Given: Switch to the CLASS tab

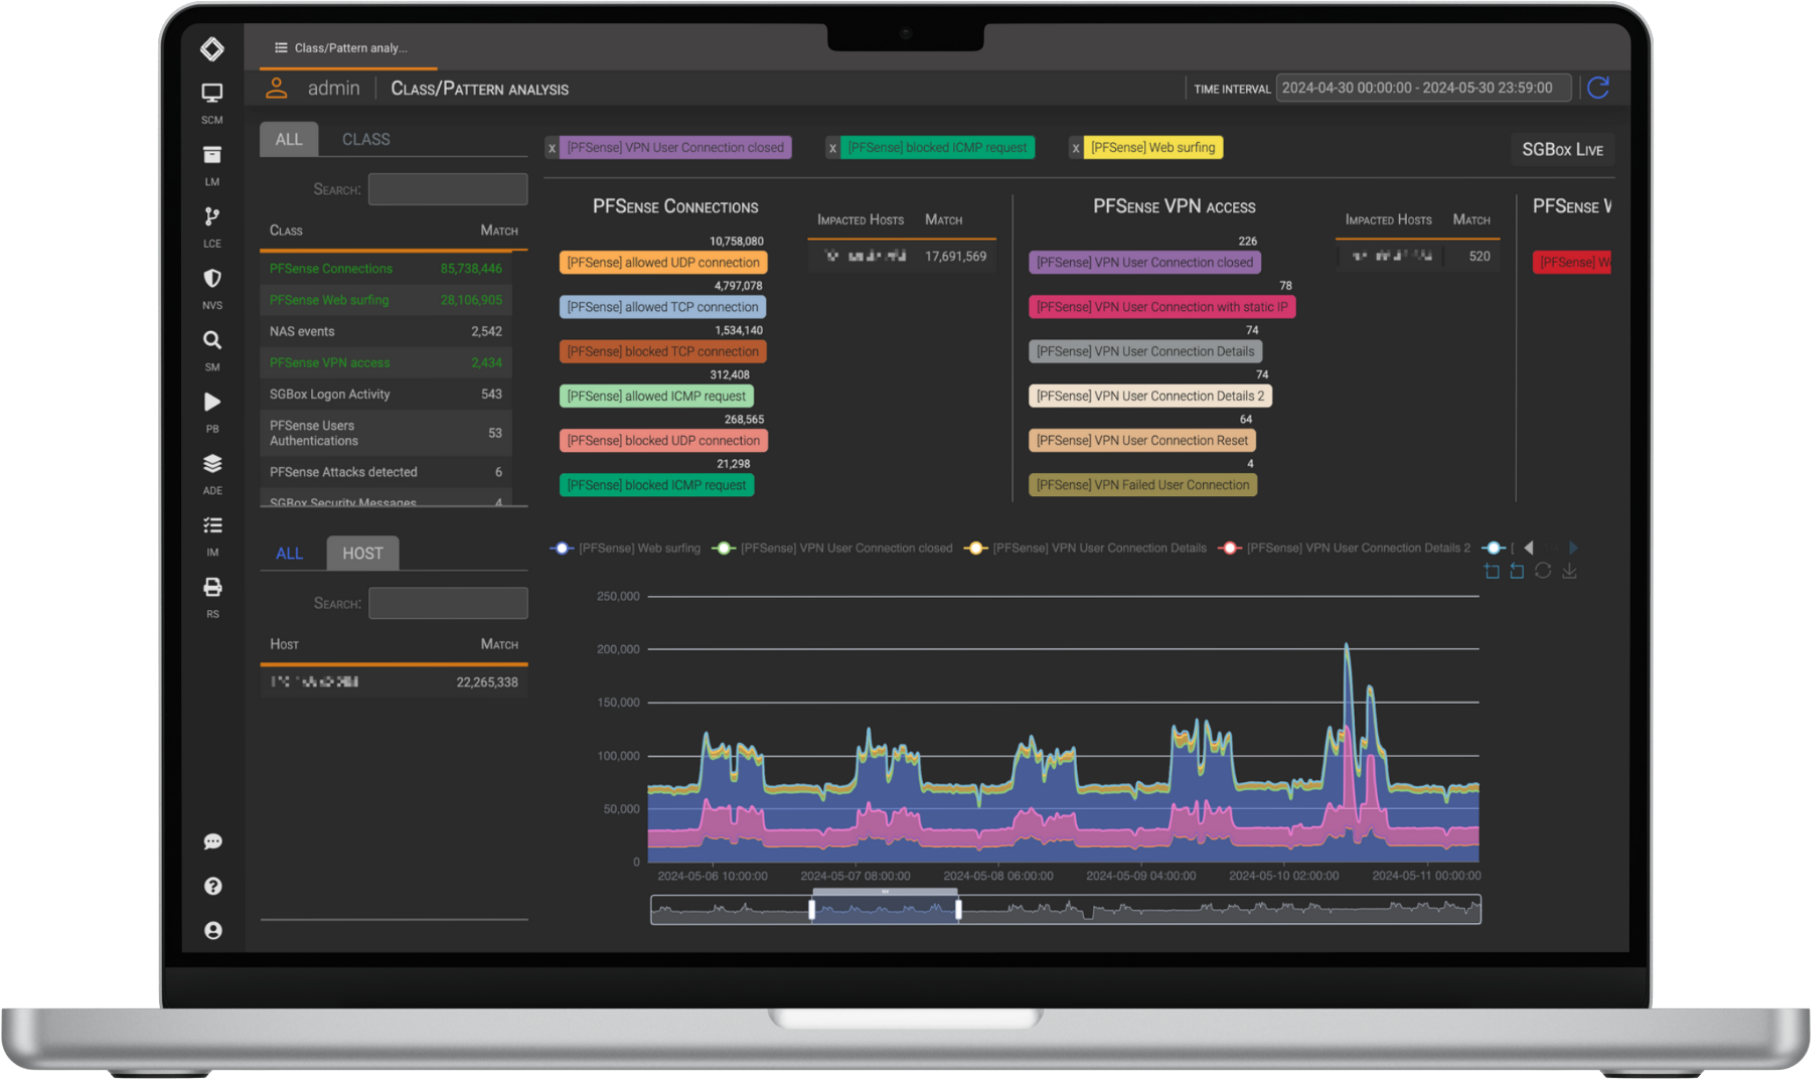Looking at the screenshot, I should coord(366,139).
